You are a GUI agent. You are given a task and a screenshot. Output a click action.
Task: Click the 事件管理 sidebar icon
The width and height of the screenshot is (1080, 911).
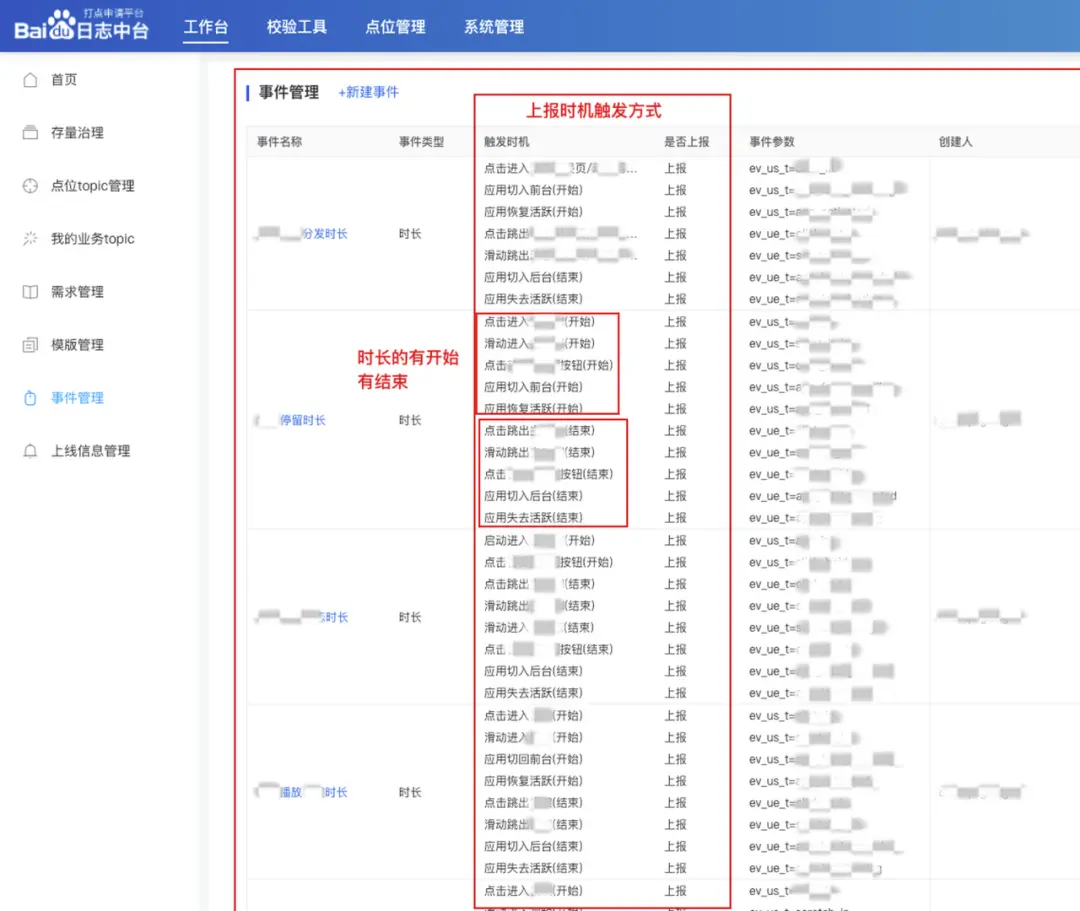click(x=30, y=398)
